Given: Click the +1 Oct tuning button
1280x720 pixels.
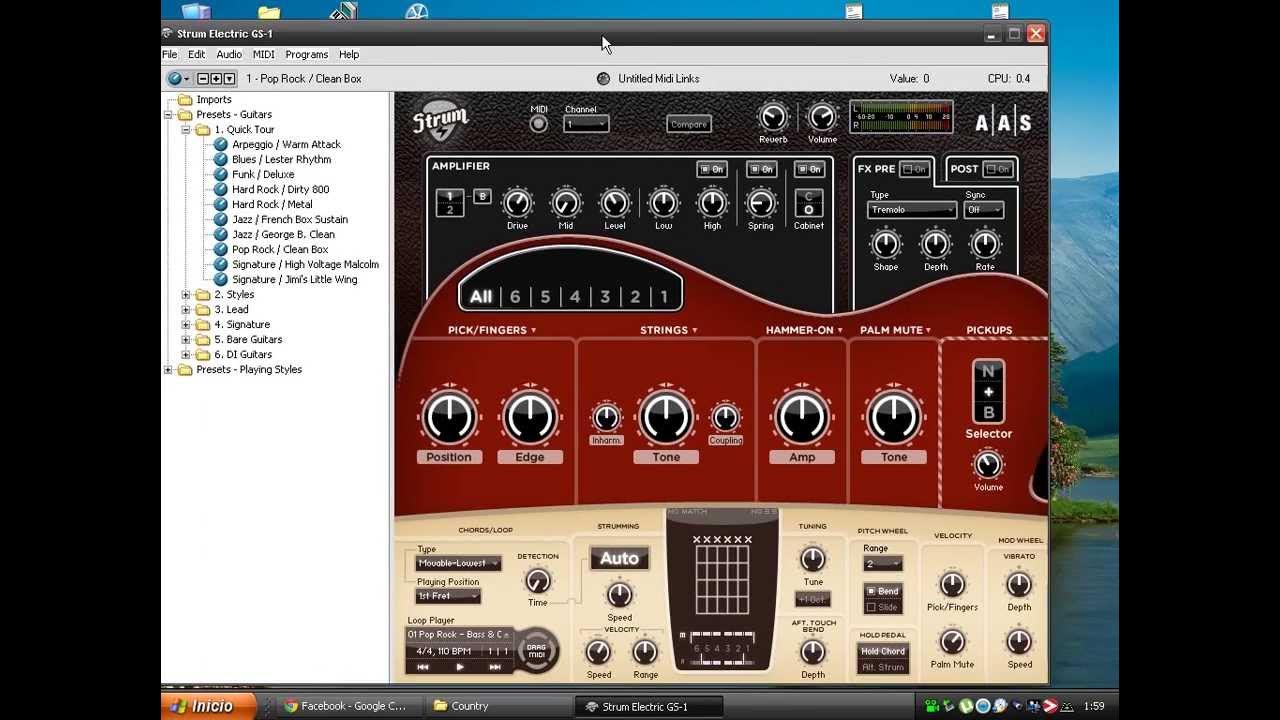Looking at the screenshot, I should [x=813, y=599].
